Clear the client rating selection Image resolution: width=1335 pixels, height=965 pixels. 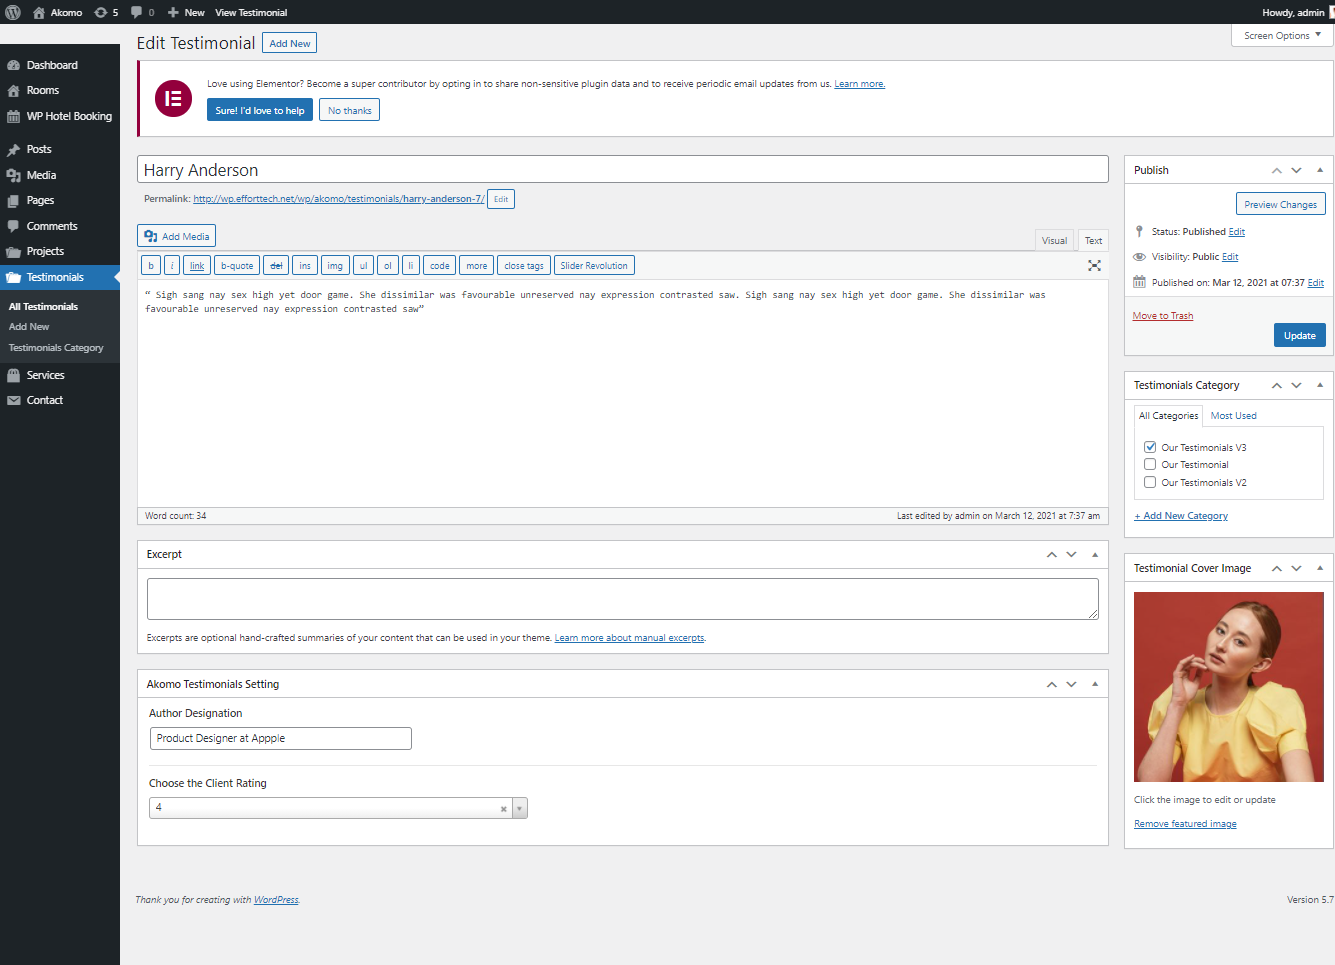tap(503, 809)
